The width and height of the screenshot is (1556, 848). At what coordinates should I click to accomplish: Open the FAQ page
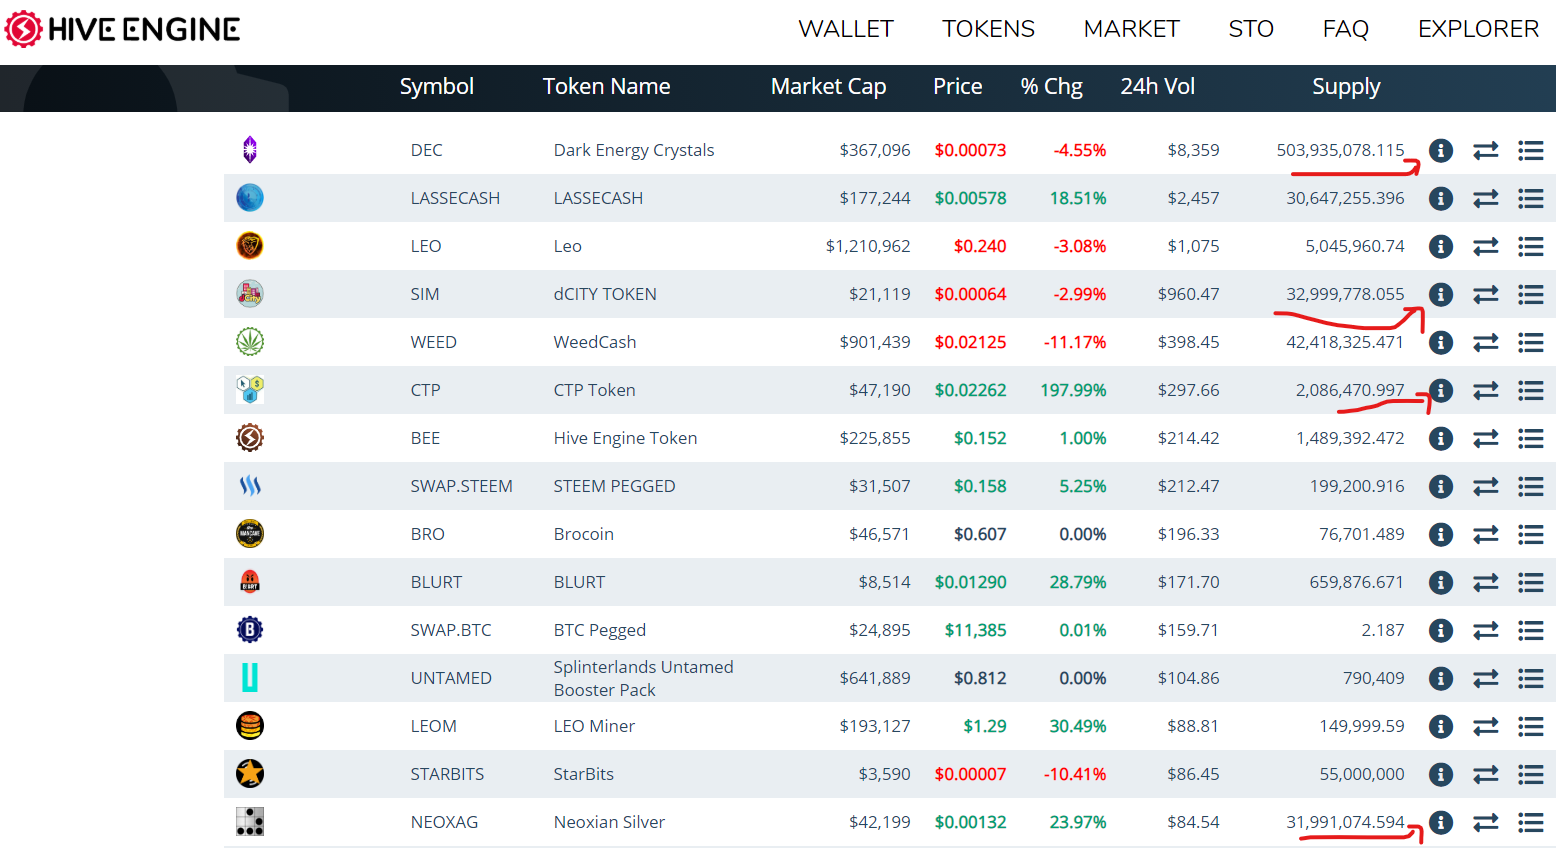point(1346,29)
